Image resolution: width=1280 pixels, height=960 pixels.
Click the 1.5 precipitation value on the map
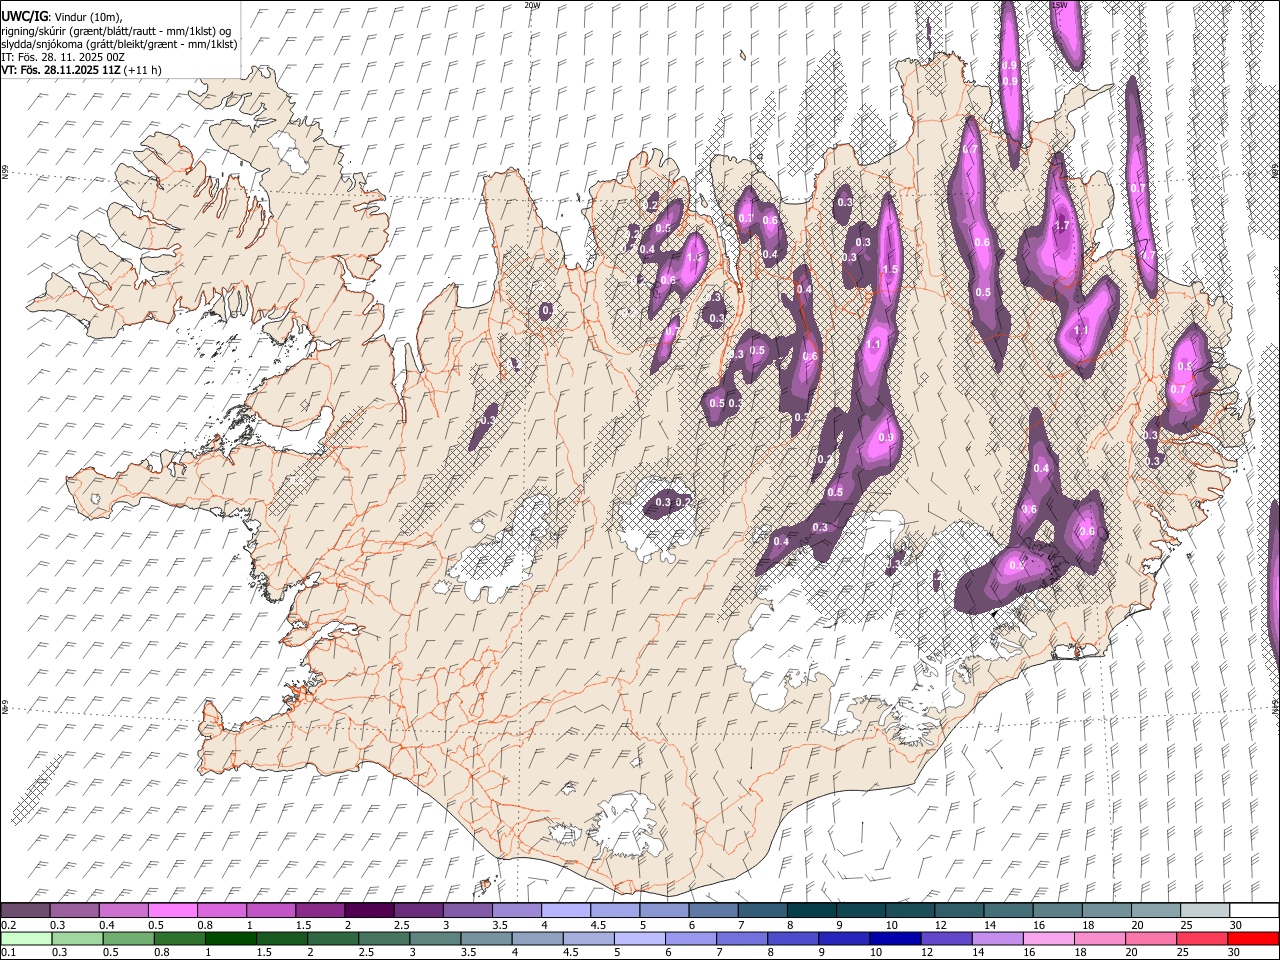(889, 270)
